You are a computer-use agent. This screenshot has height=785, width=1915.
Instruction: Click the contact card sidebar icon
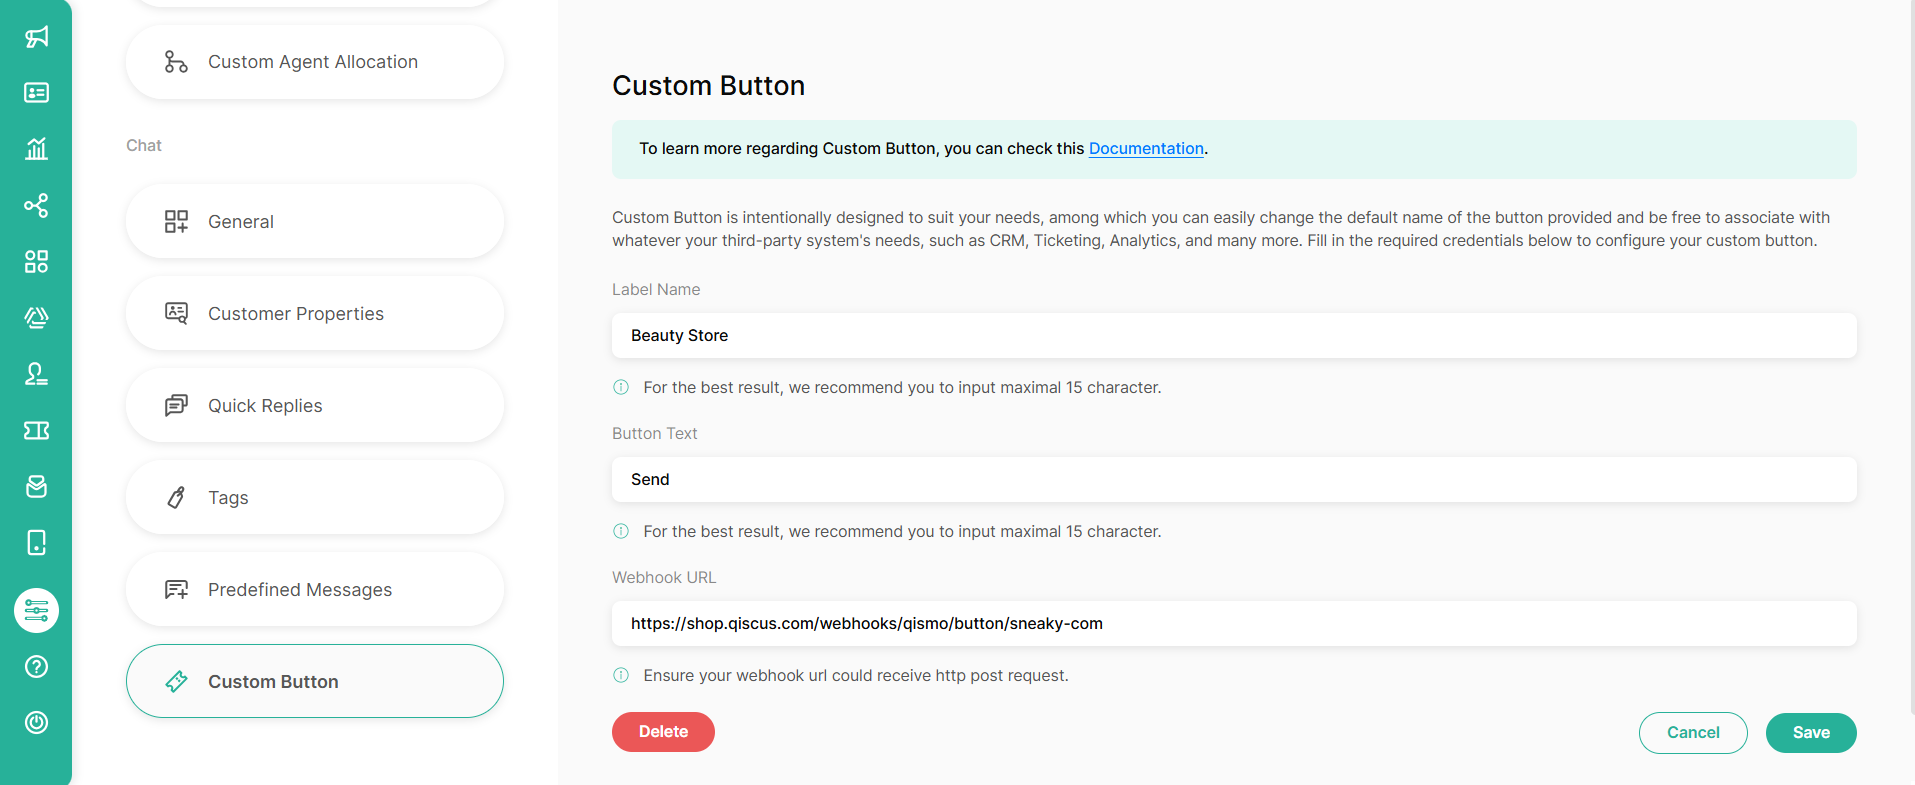click(x=36, y=93)
